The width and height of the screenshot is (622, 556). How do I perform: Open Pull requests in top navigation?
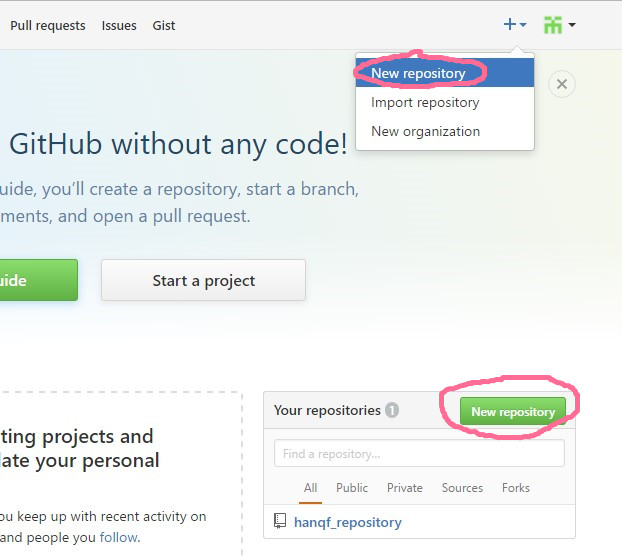pyautogui.click(x=48, y=26)
